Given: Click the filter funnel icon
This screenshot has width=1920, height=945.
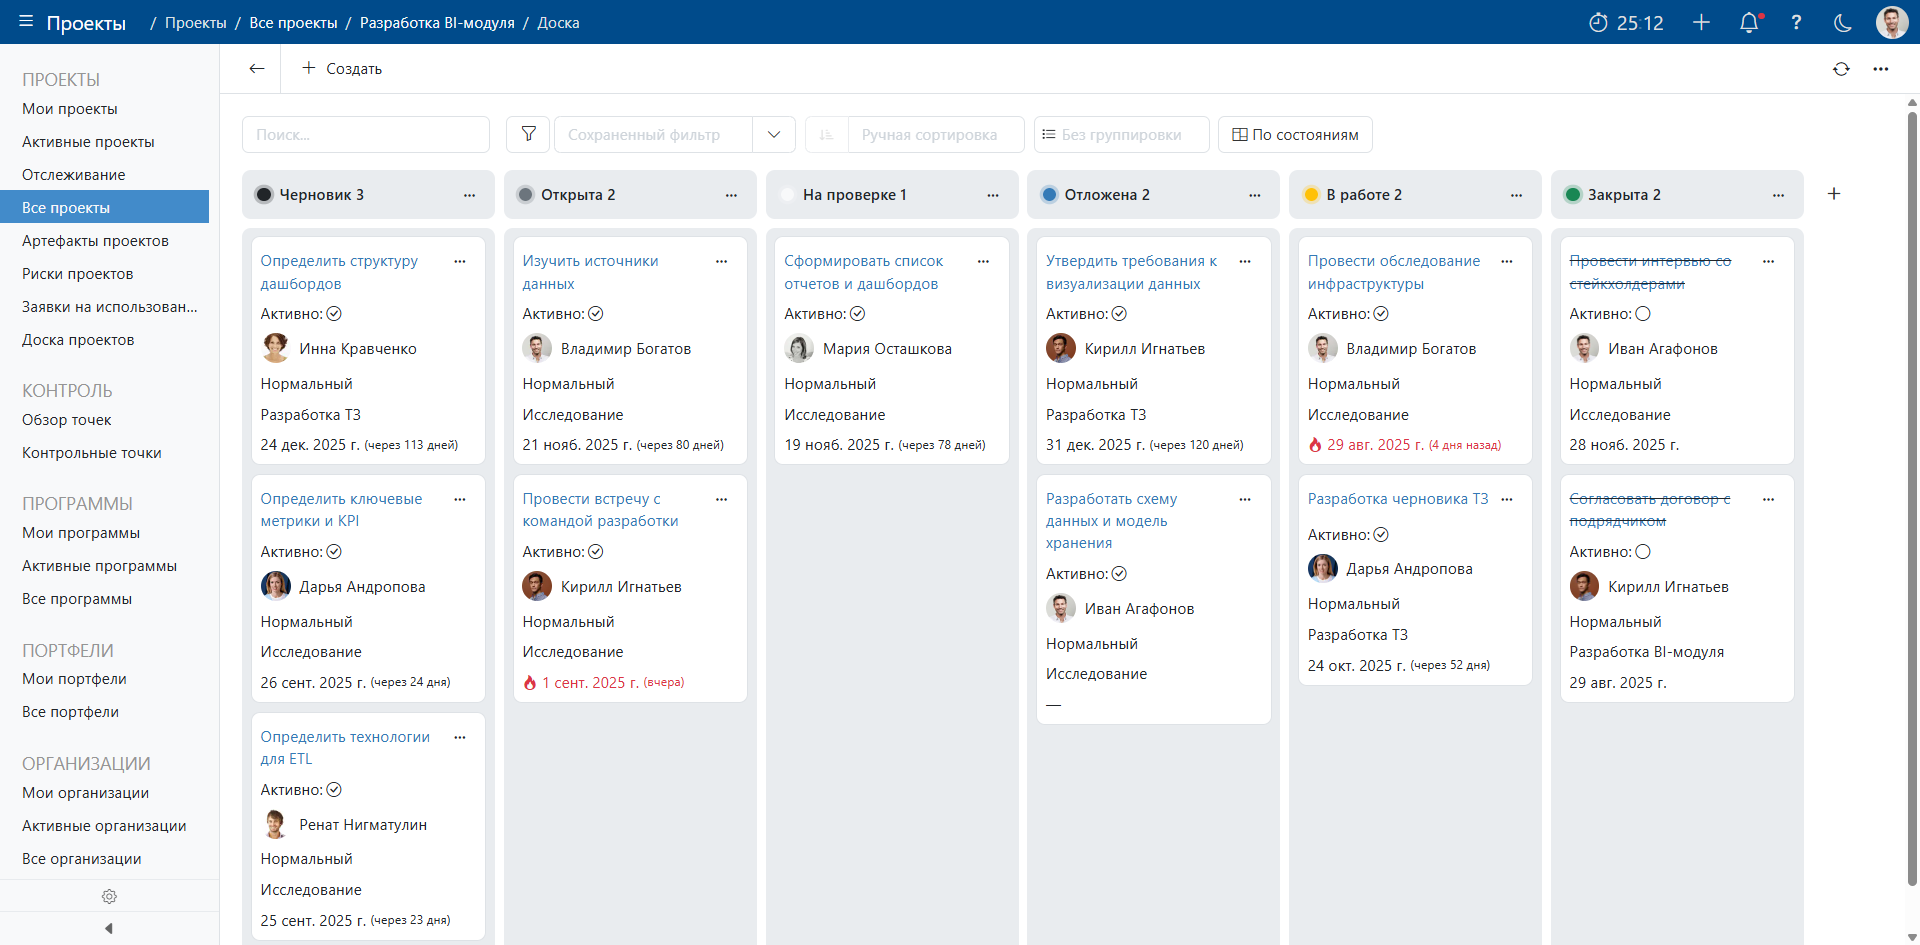Looking at the screenshot, I should click(x=528, y=134).
